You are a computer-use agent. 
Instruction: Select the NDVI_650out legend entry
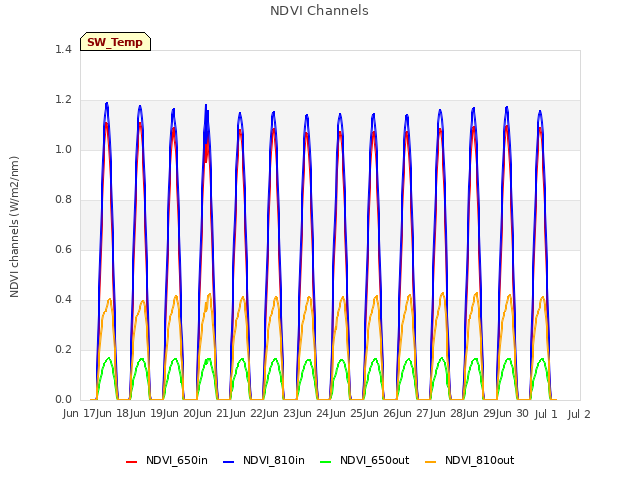click(x=364, y=460)
